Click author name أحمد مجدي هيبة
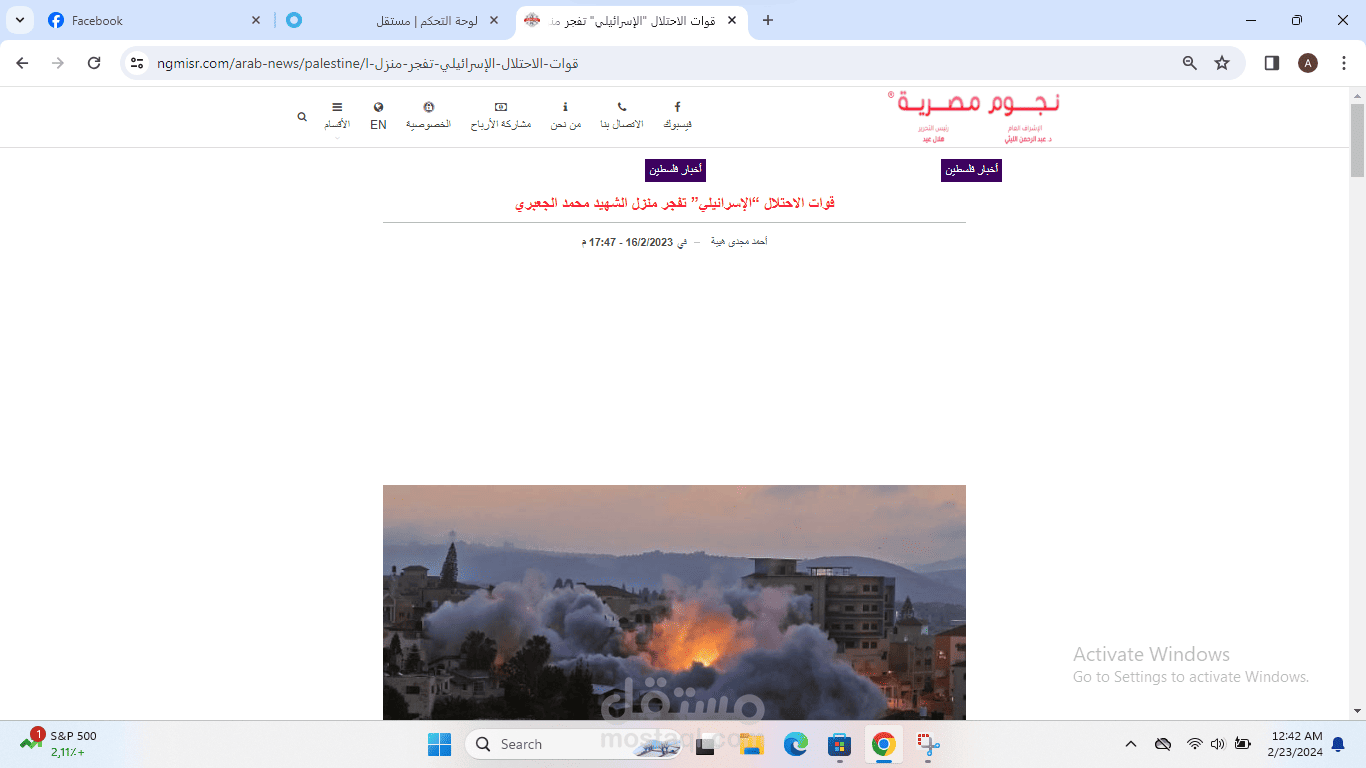Image resolution: width=1366 pixels, height=768 pixels. click(x=739, y=242)
